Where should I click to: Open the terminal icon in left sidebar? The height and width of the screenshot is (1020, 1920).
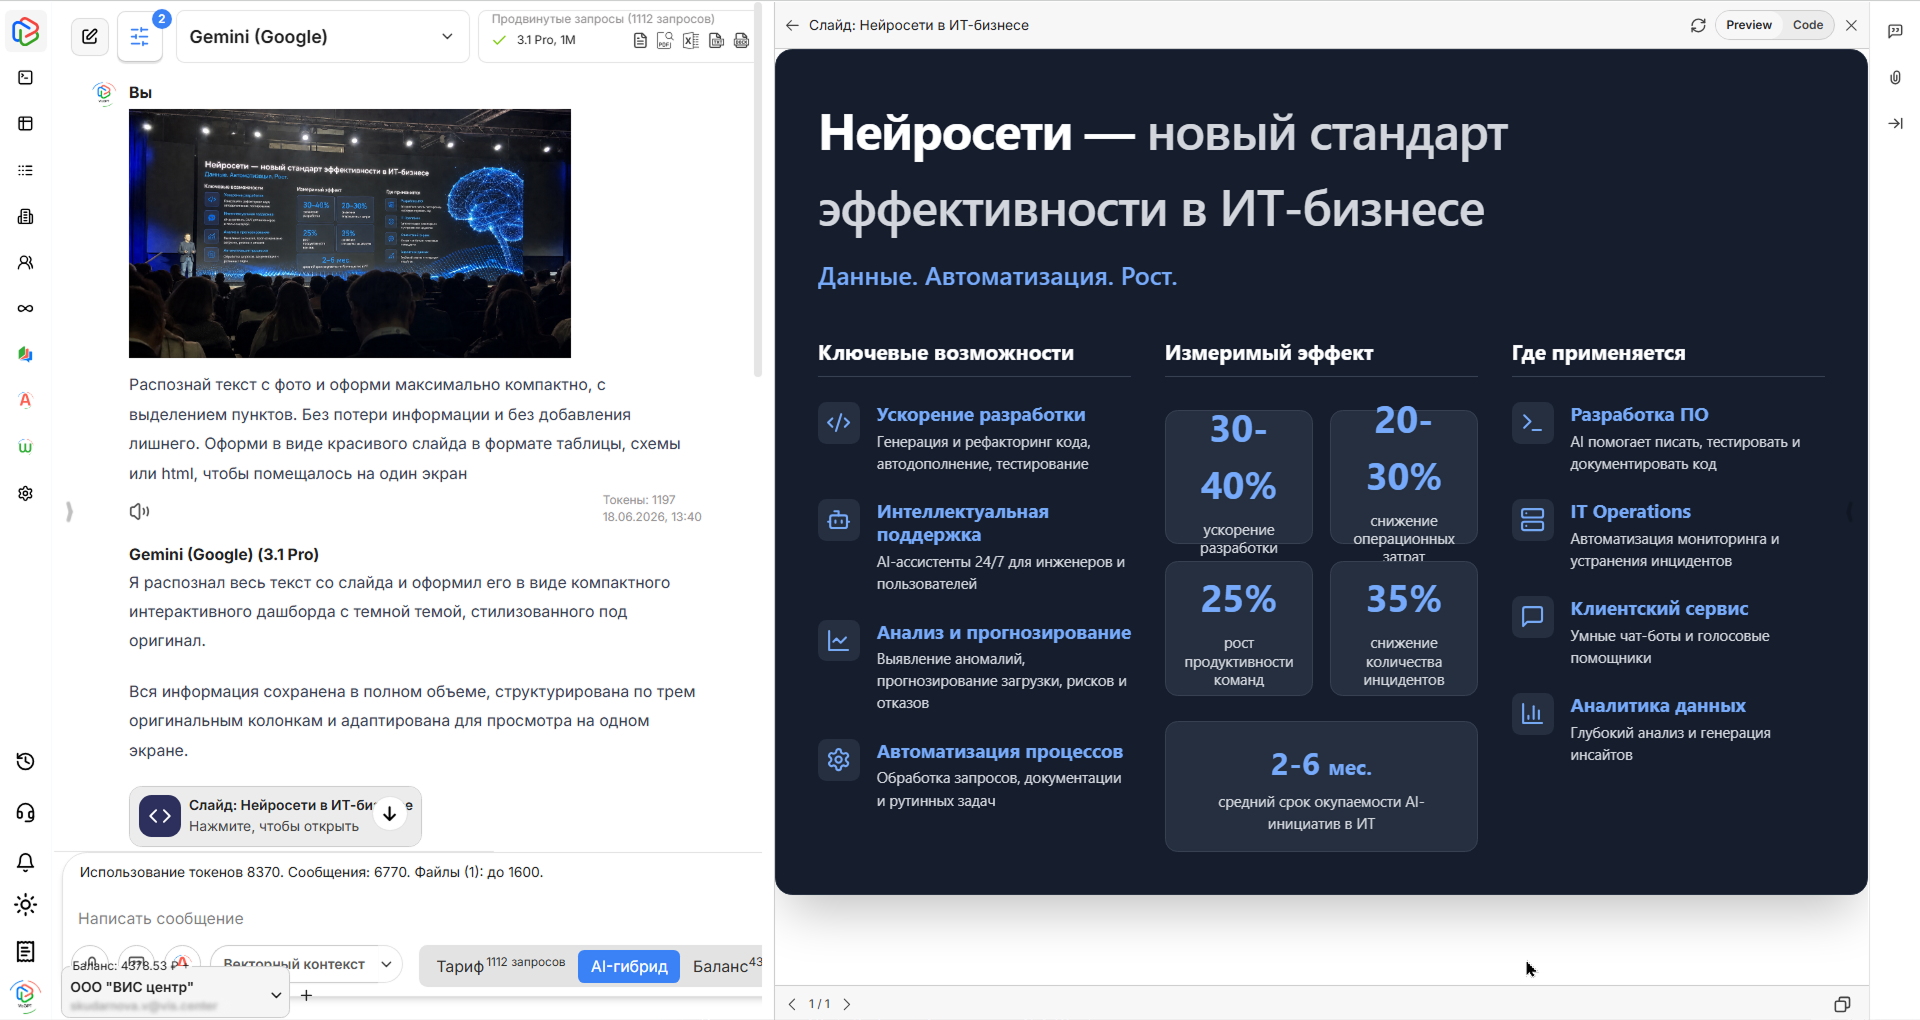(26, 78)
